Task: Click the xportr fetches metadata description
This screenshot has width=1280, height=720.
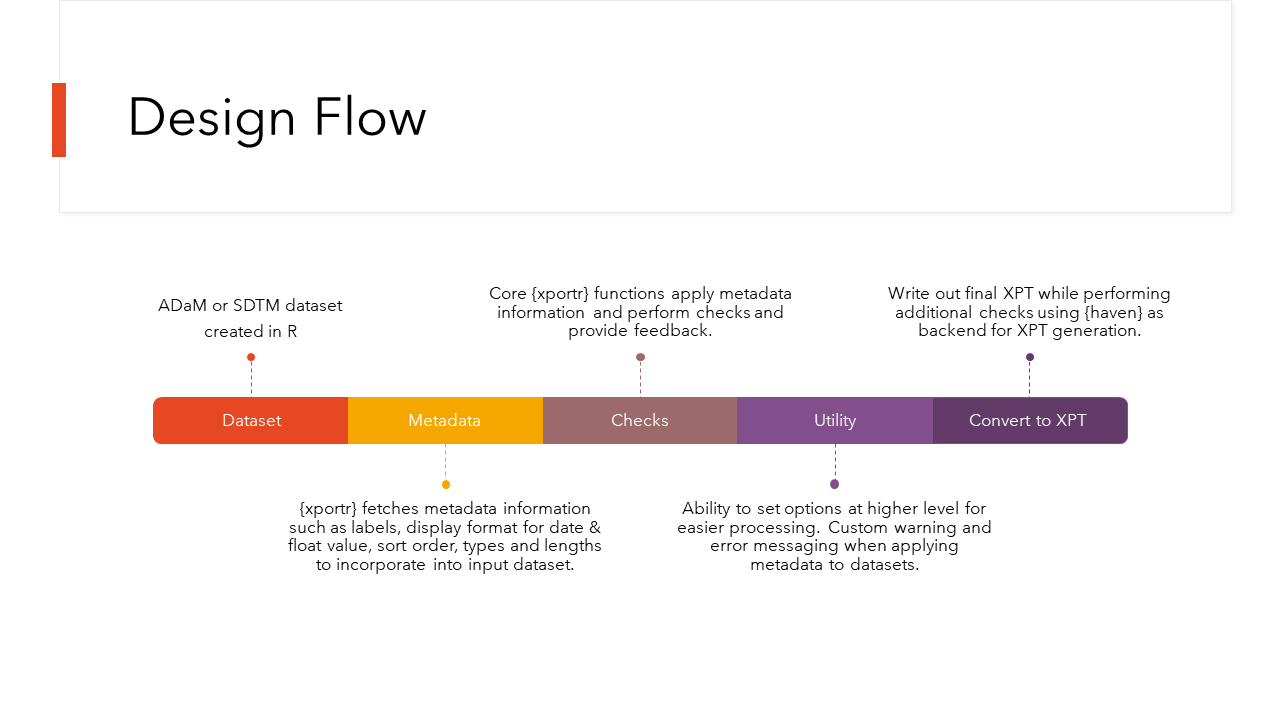Action: tap(445, 537)
